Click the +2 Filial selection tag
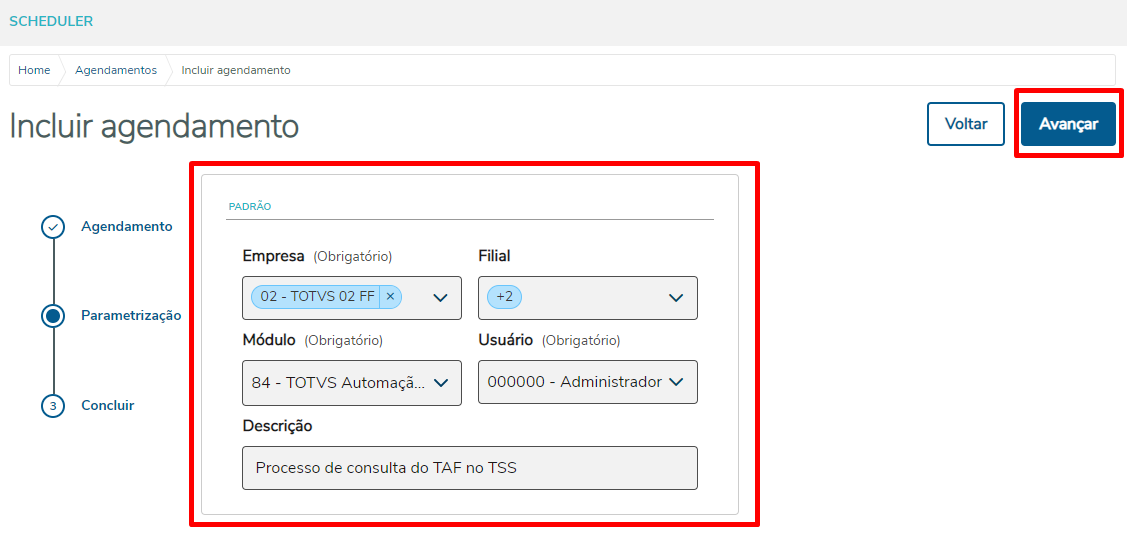 tap(505, 297)
